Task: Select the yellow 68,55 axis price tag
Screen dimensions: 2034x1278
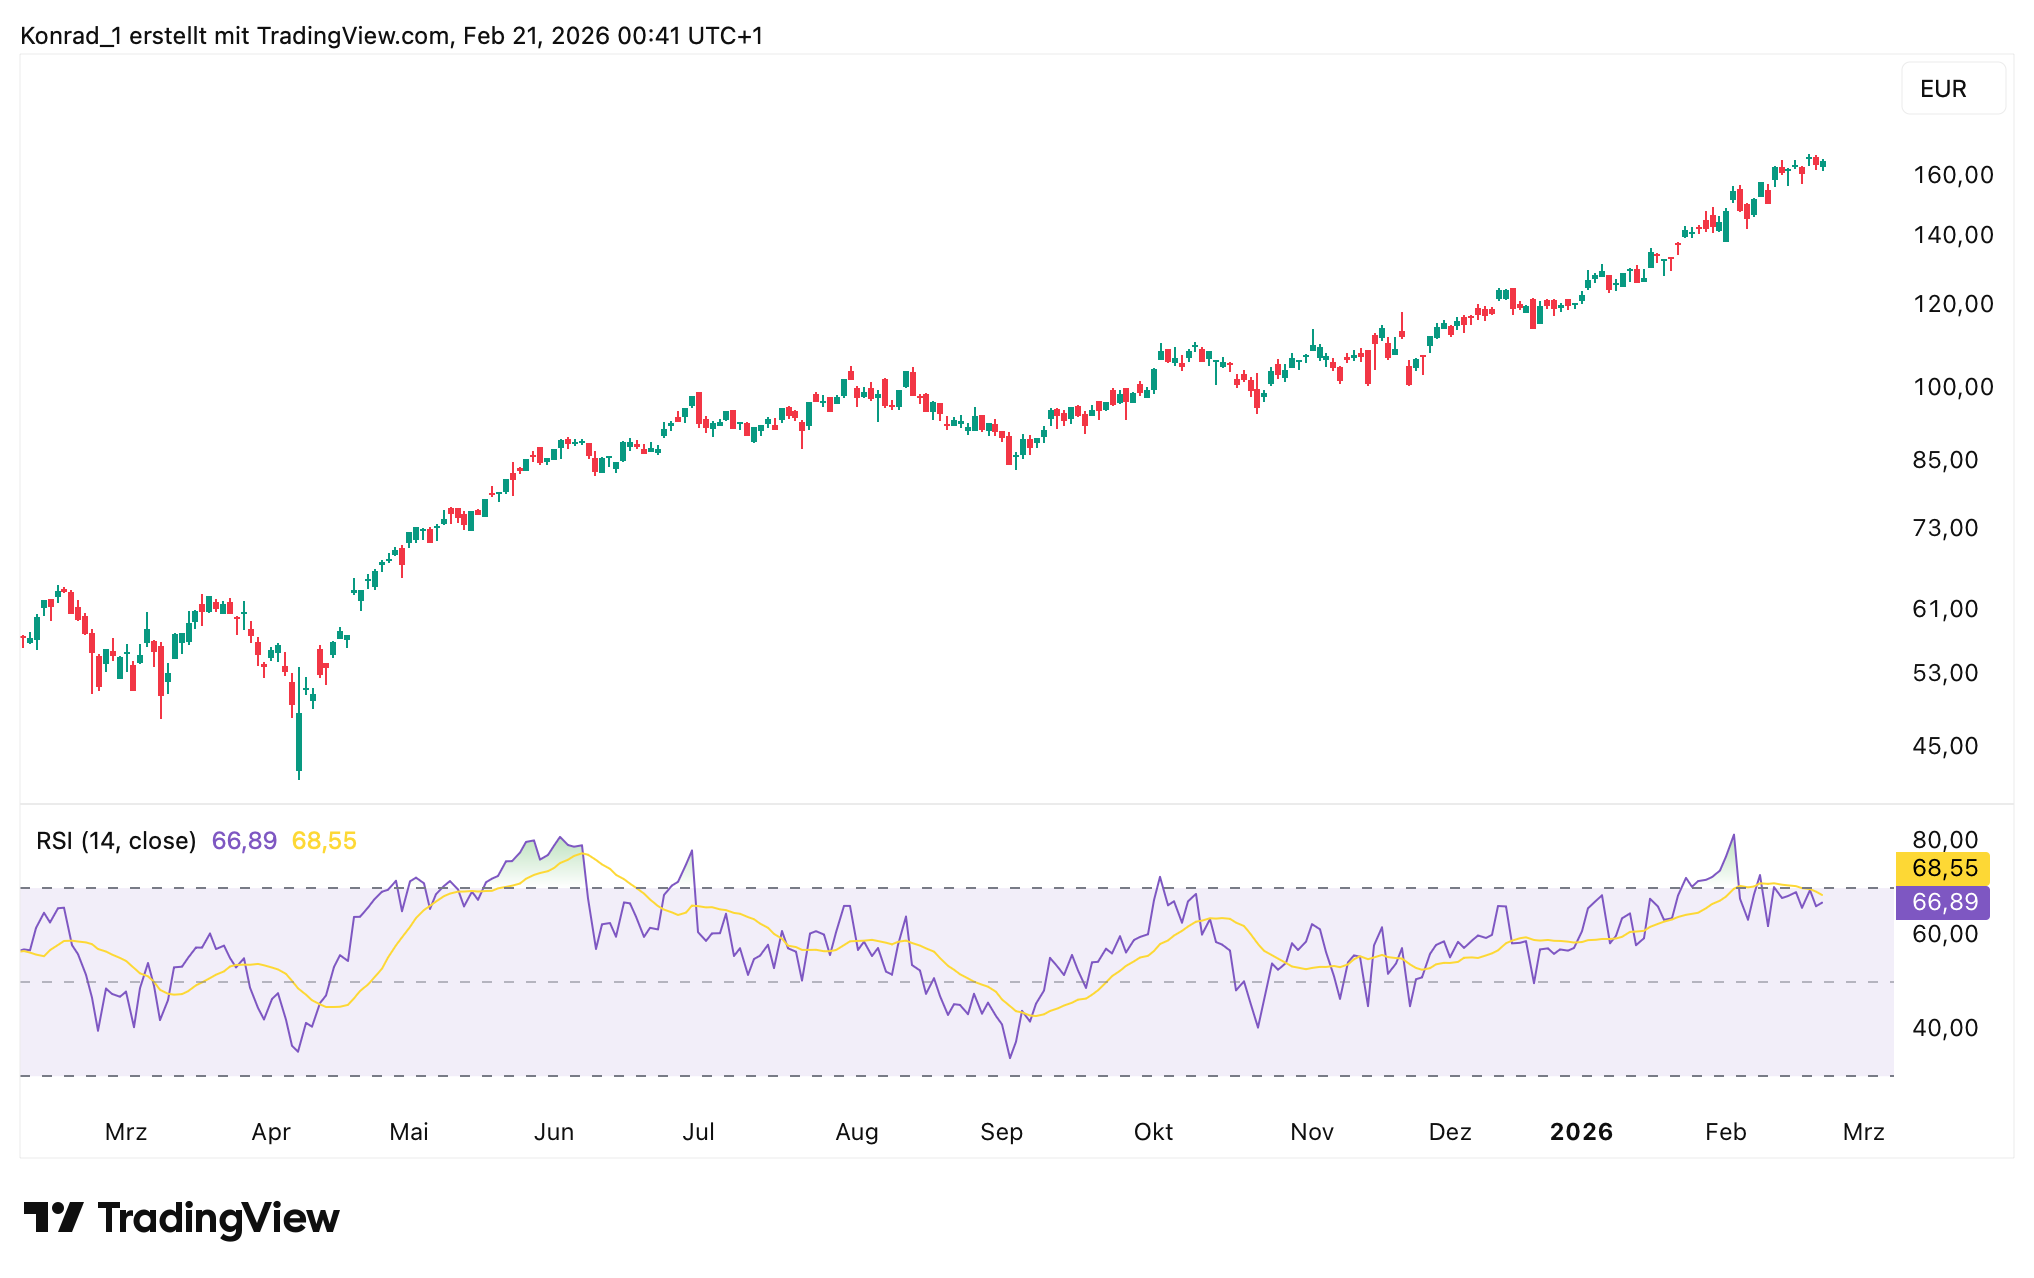Action: pyautogui.click(x=1943, y=868)
